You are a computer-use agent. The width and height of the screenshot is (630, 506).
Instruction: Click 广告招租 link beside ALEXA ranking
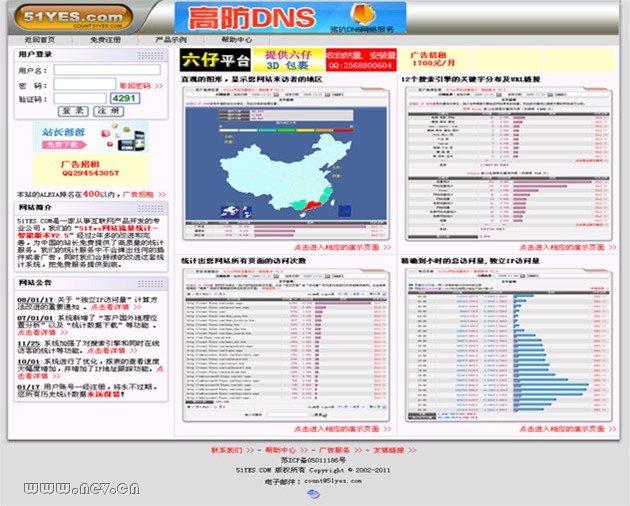tap(144, 195)
